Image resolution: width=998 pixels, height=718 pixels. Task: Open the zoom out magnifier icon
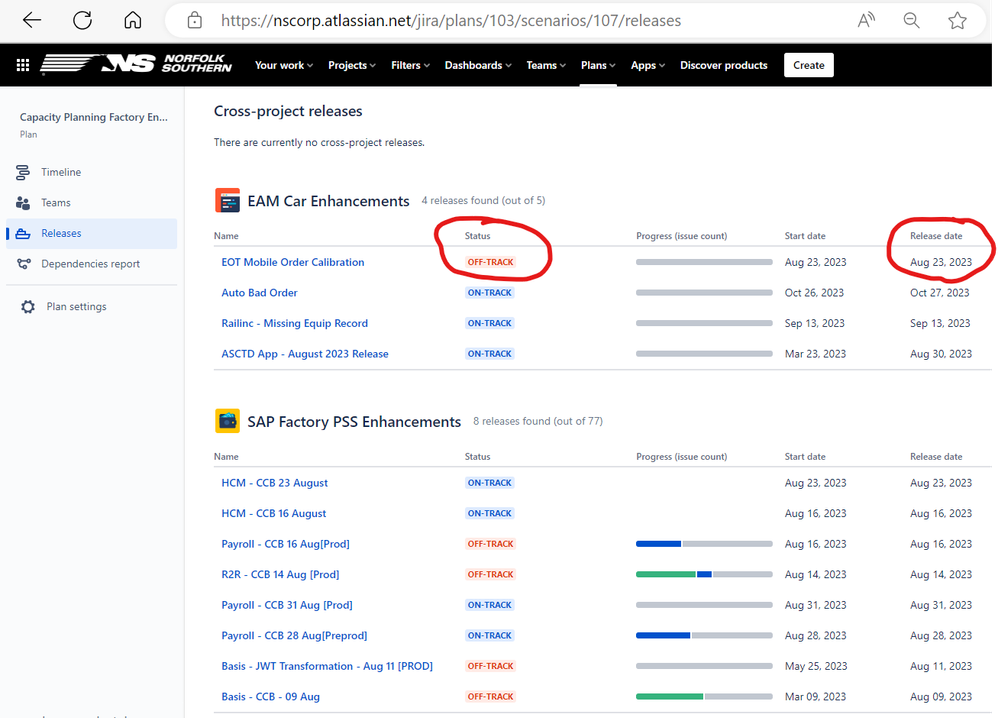(x=911, y=20)
